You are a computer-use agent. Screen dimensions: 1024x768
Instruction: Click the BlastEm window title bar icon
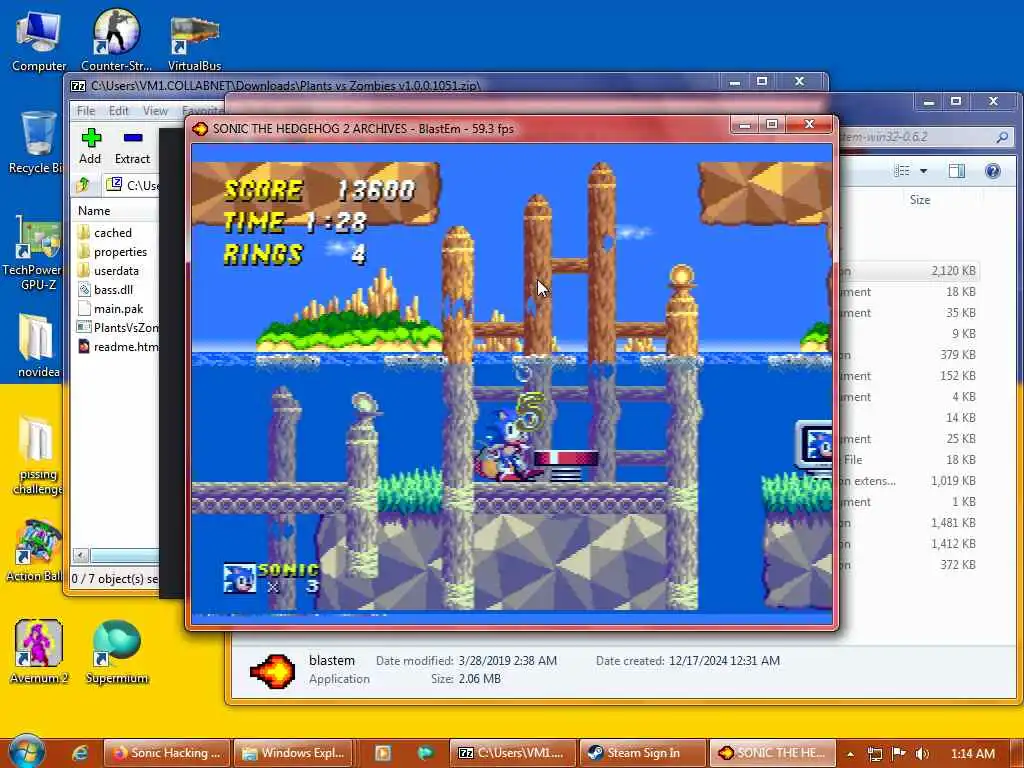click(200, 129)
